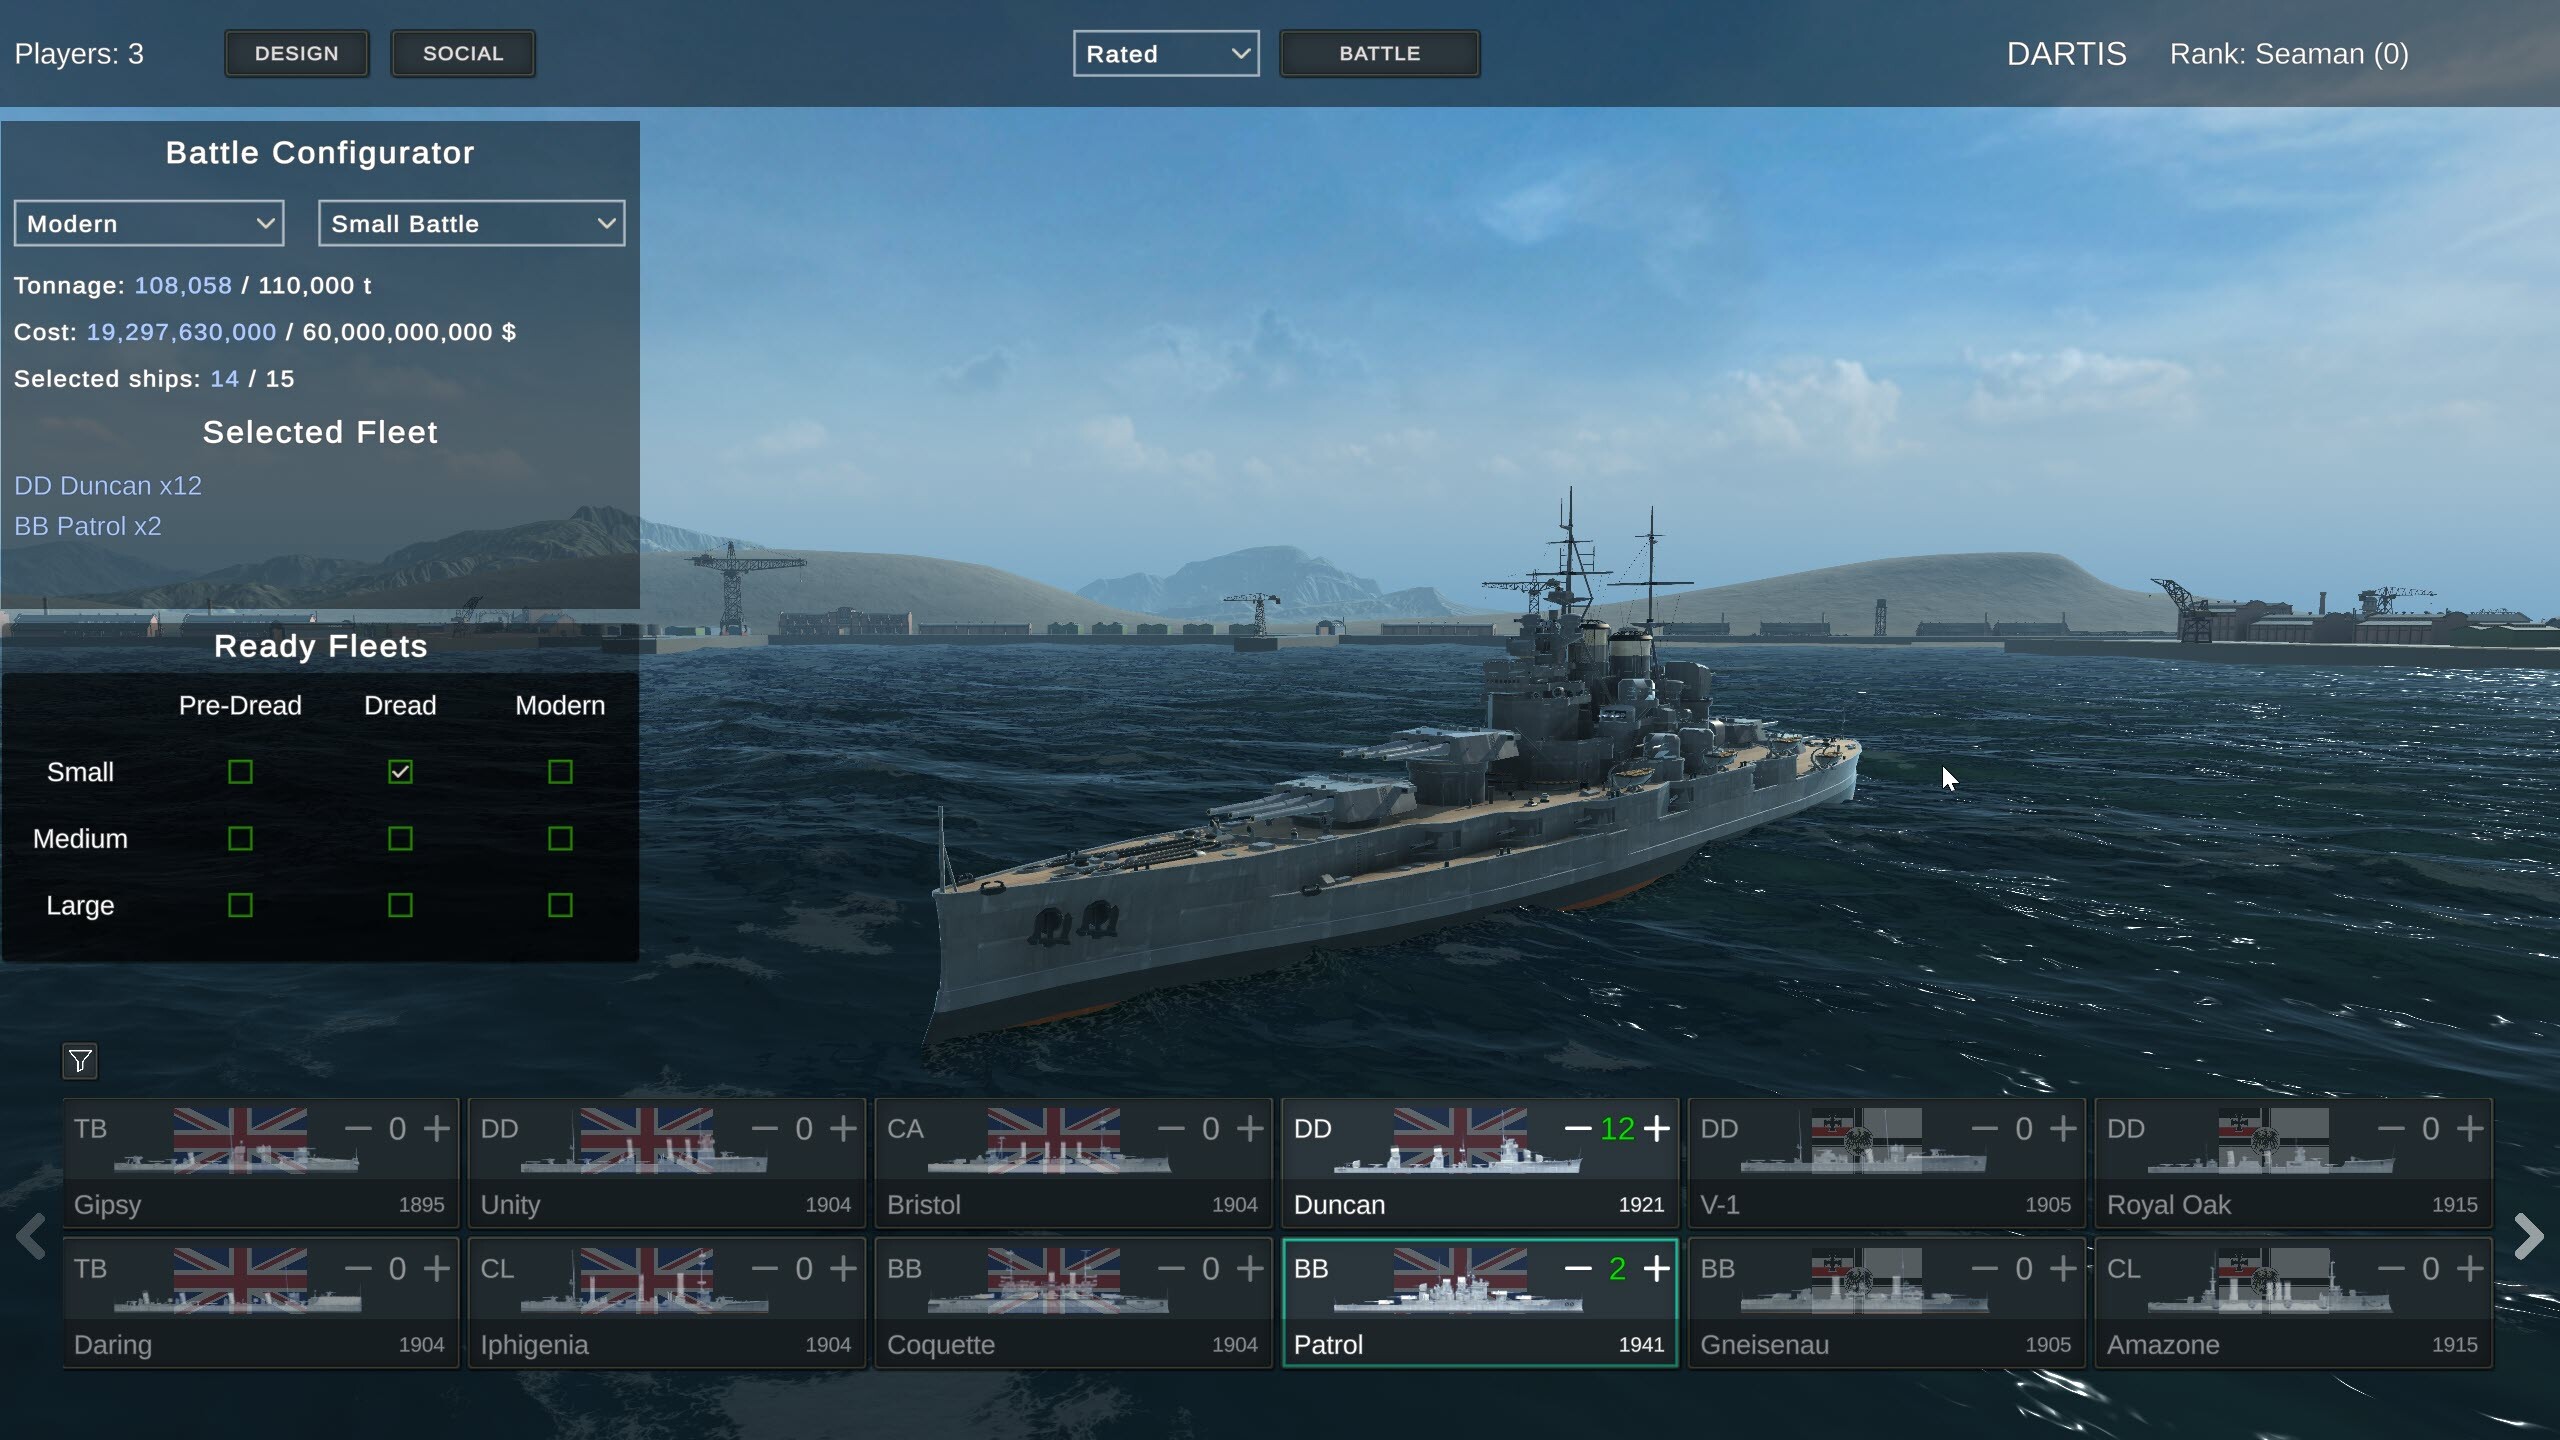Open the Rated match type dropdown
This screenshot has height=1440, width=2560.
1166,53
